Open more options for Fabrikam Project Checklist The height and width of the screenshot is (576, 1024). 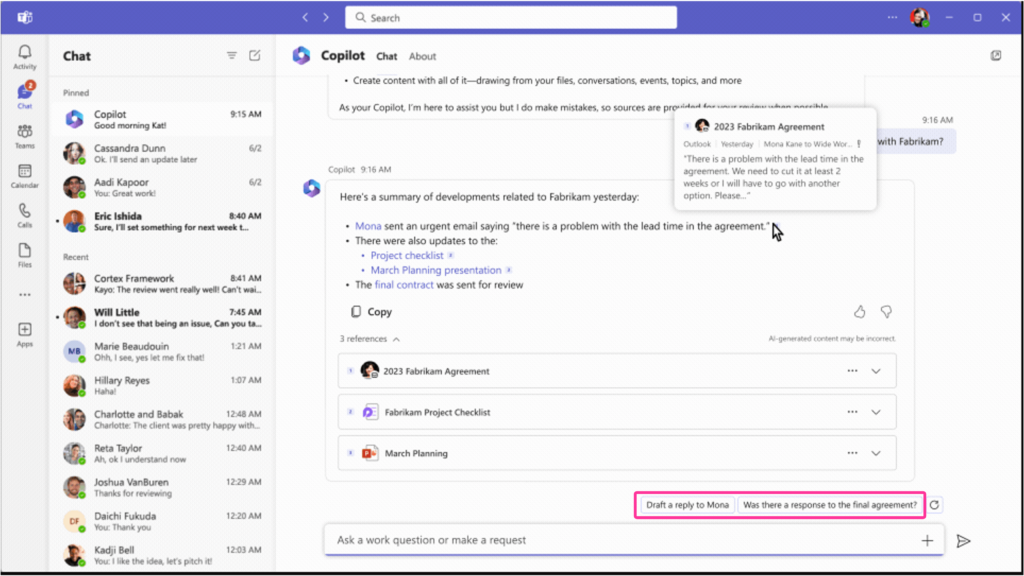pos(851,411)
